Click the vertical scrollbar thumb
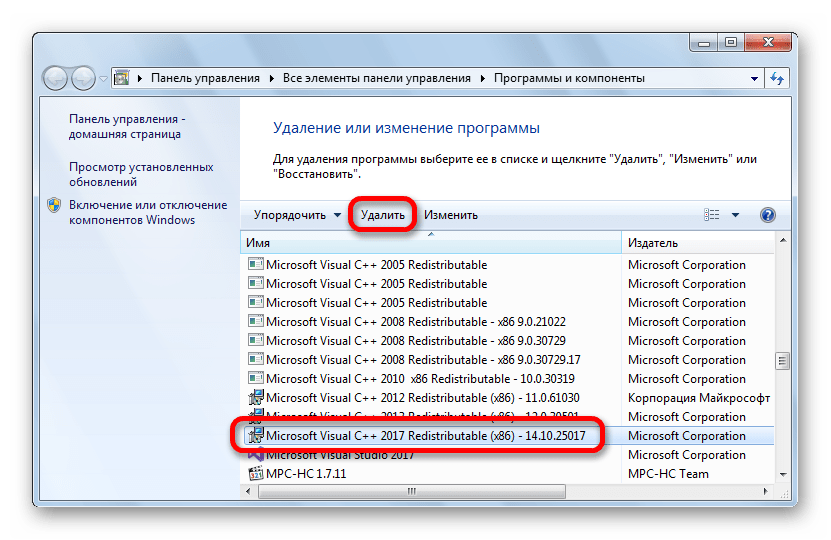This screenshot has height=540, width=831. (782, 361)
